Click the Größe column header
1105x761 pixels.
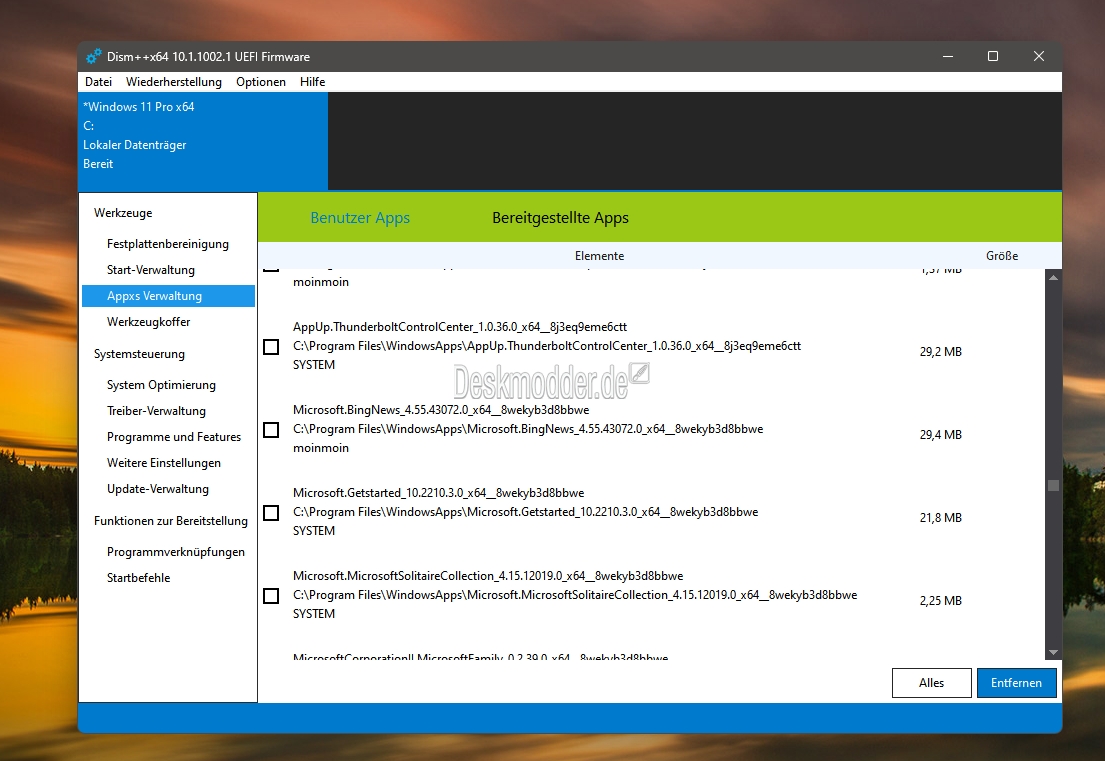[1002, 256]
